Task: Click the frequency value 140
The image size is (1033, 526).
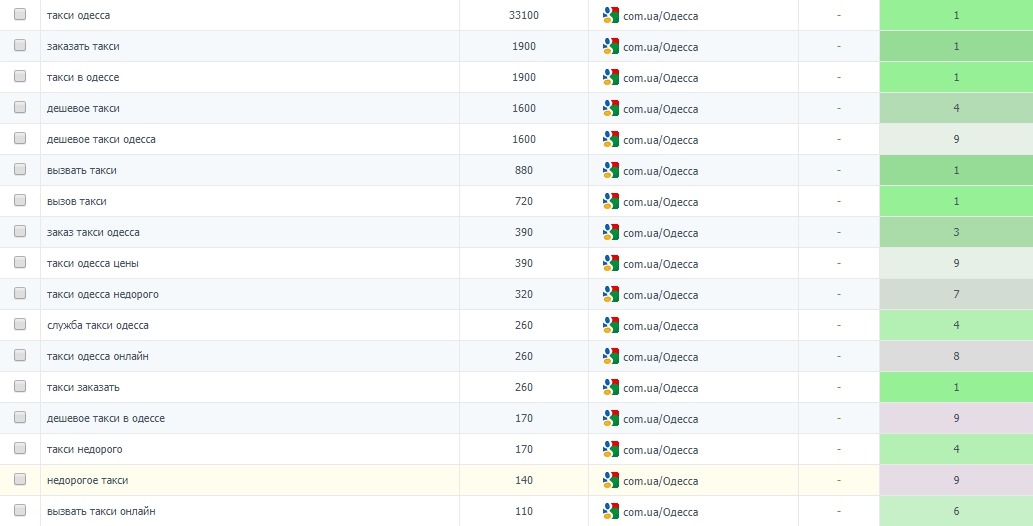Action: click(x=524, y=480)
